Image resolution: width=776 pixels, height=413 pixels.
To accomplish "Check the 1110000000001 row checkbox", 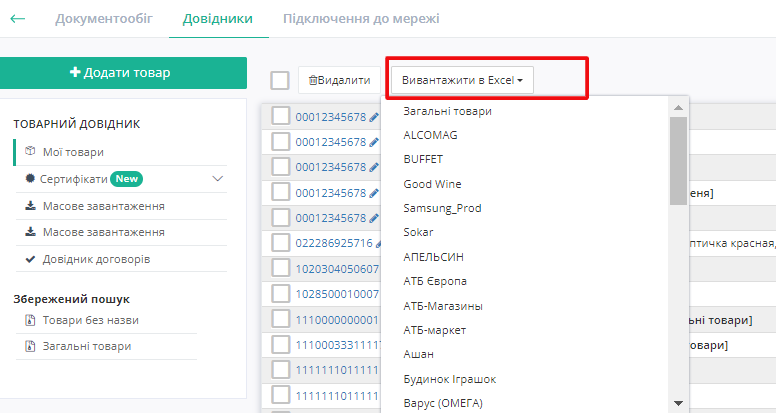I will coord(281,319).
